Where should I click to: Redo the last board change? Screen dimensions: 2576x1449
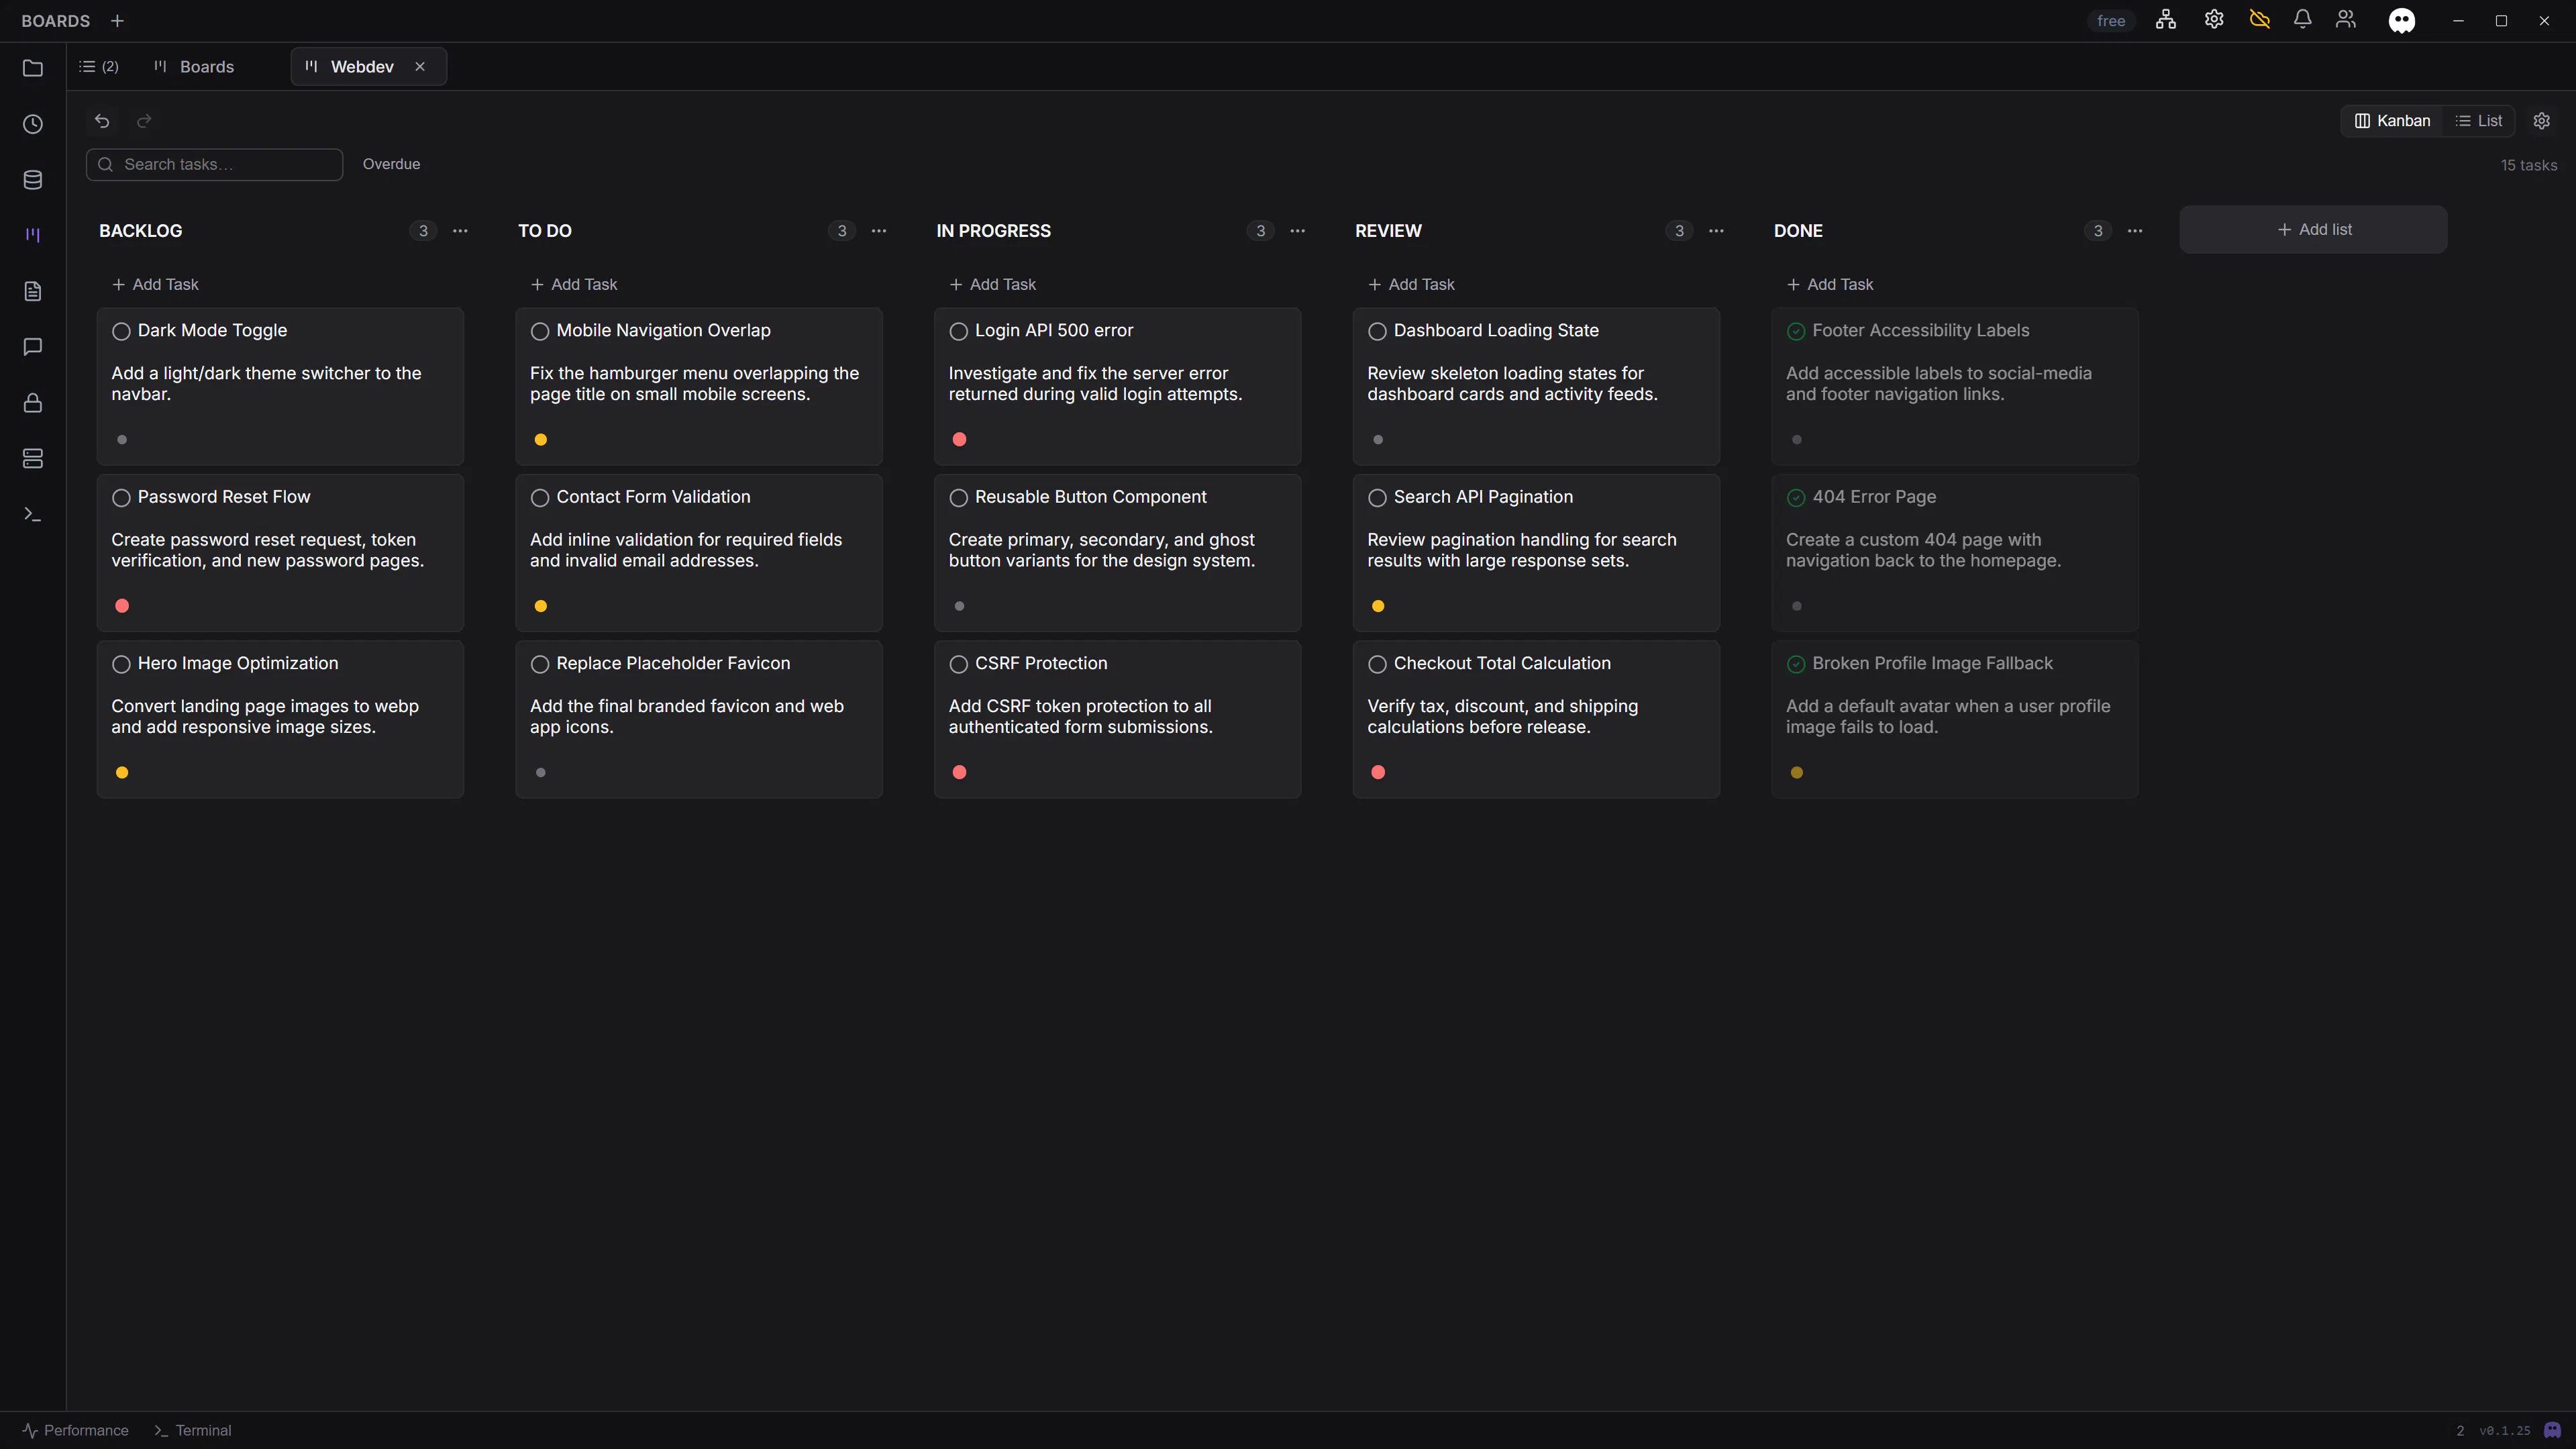(x=144, y=121)
